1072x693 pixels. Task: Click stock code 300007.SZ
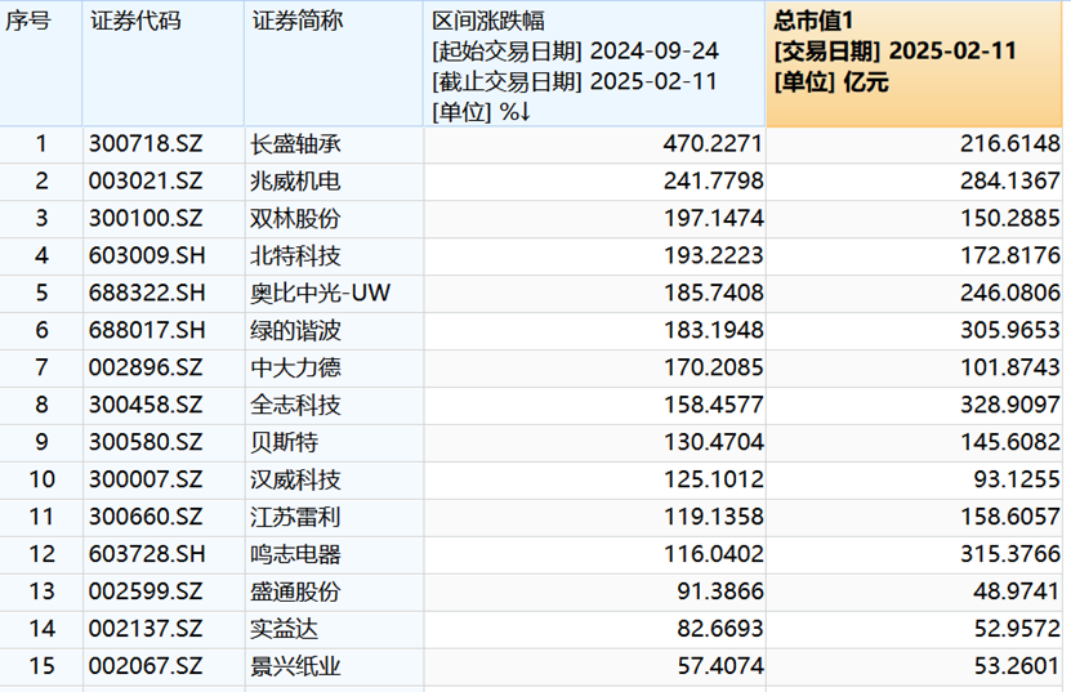(x=146, y=479)
